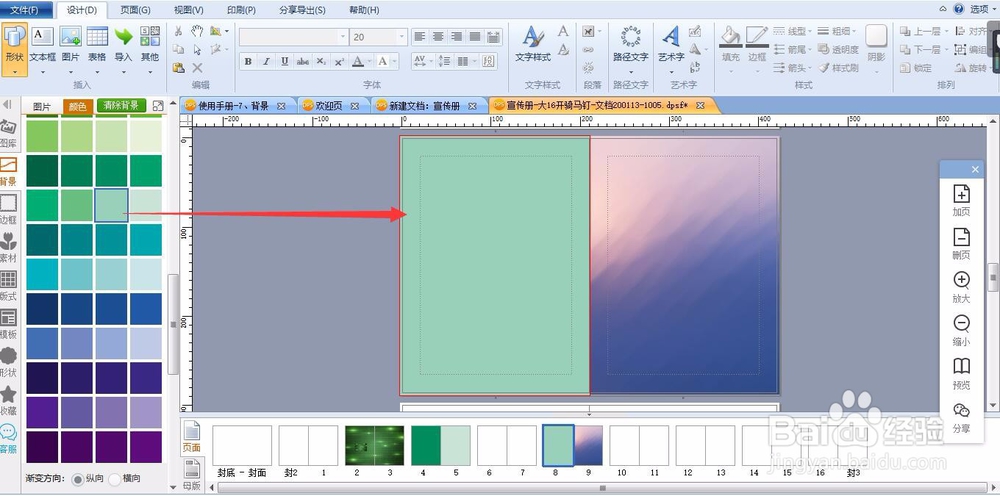Switch background panel to 图片 tab

point(42,106)
